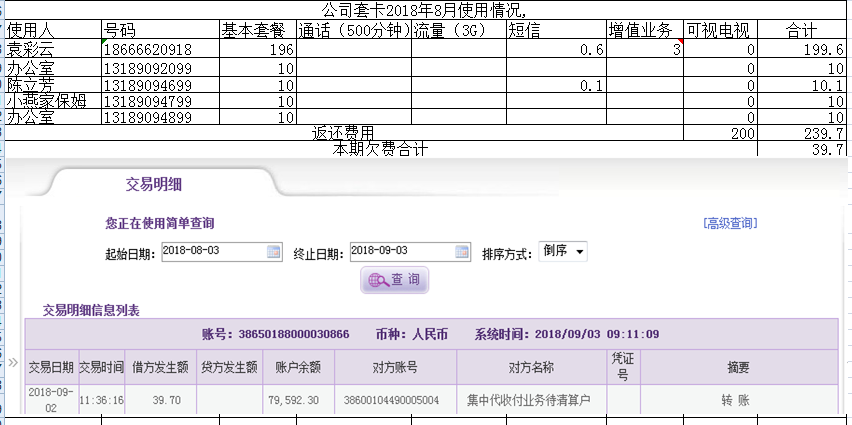Click the 返还费用 row label
852x425 pixels.
point(342,133)
